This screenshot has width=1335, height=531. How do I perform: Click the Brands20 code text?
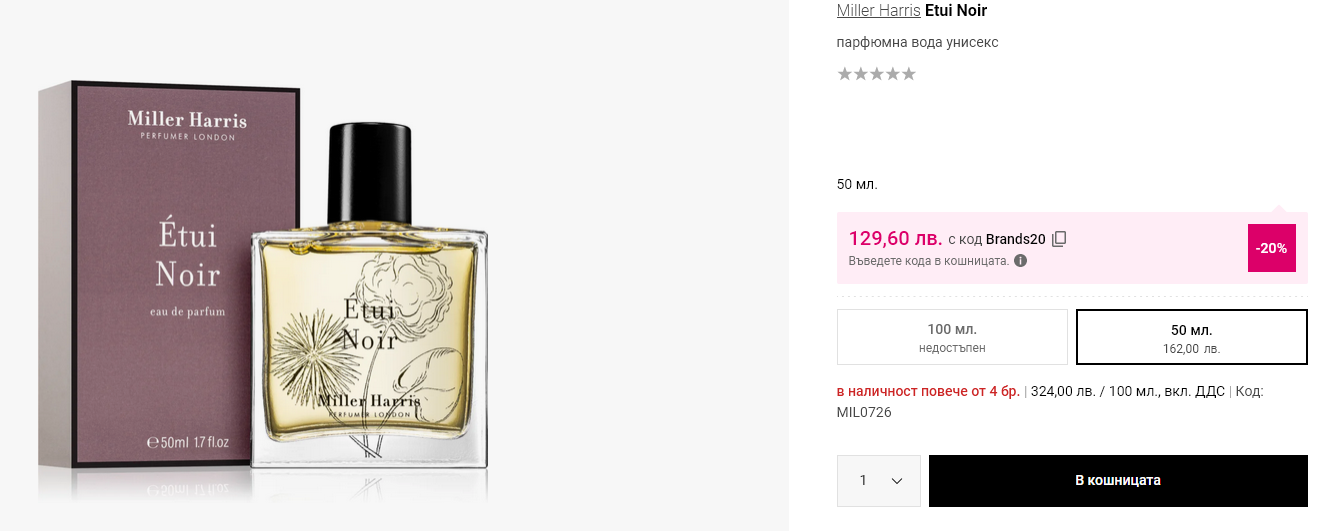point(1015,239)
